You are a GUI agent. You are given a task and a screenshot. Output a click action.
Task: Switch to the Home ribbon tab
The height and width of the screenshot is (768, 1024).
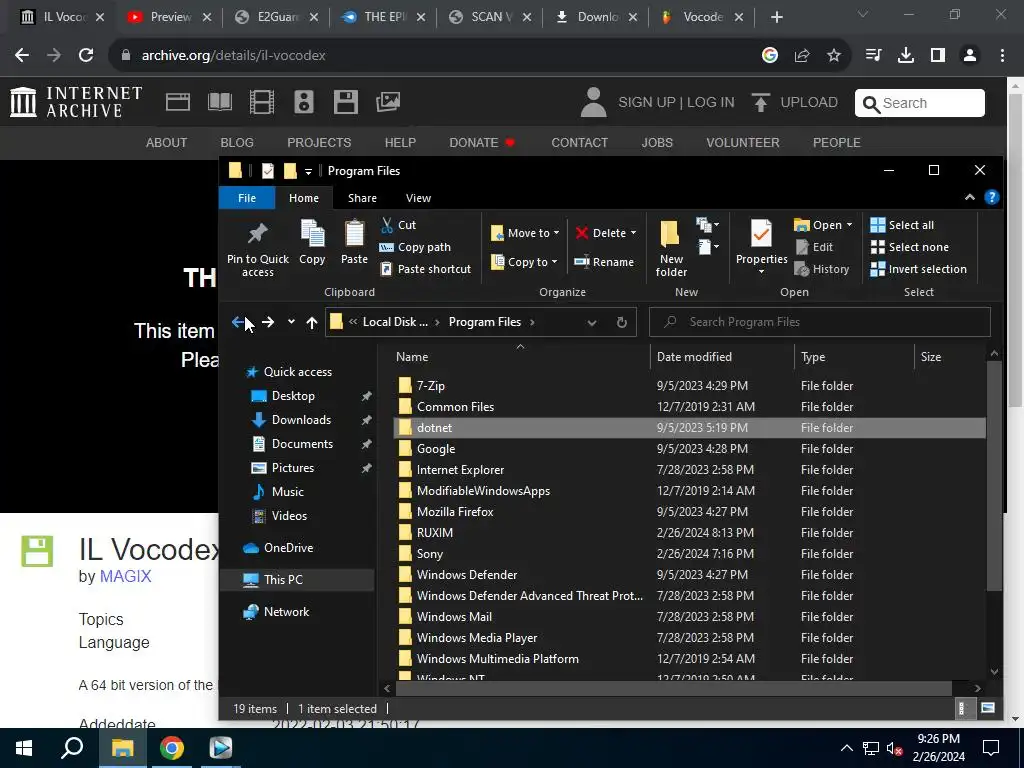304,198
